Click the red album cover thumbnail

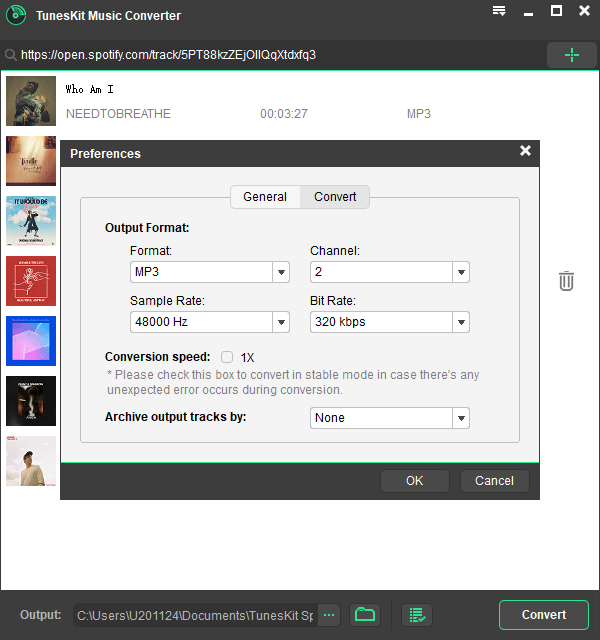31,281
